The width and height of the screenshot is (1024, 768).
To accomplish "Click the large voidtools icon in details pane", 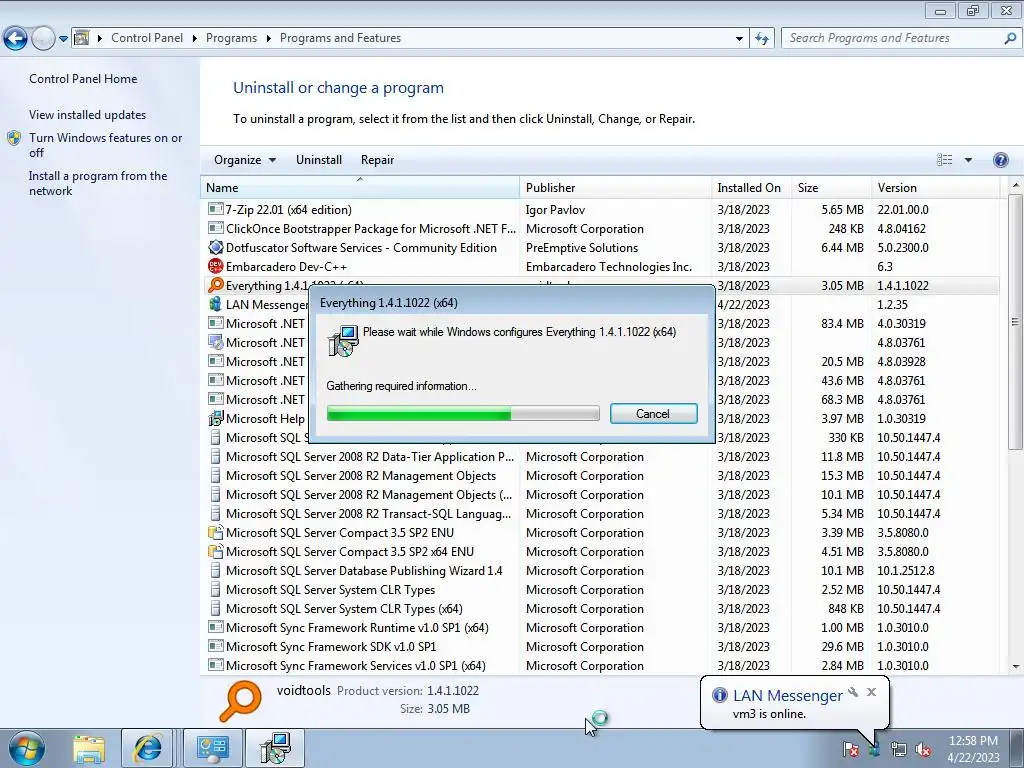I will (240, 701).
